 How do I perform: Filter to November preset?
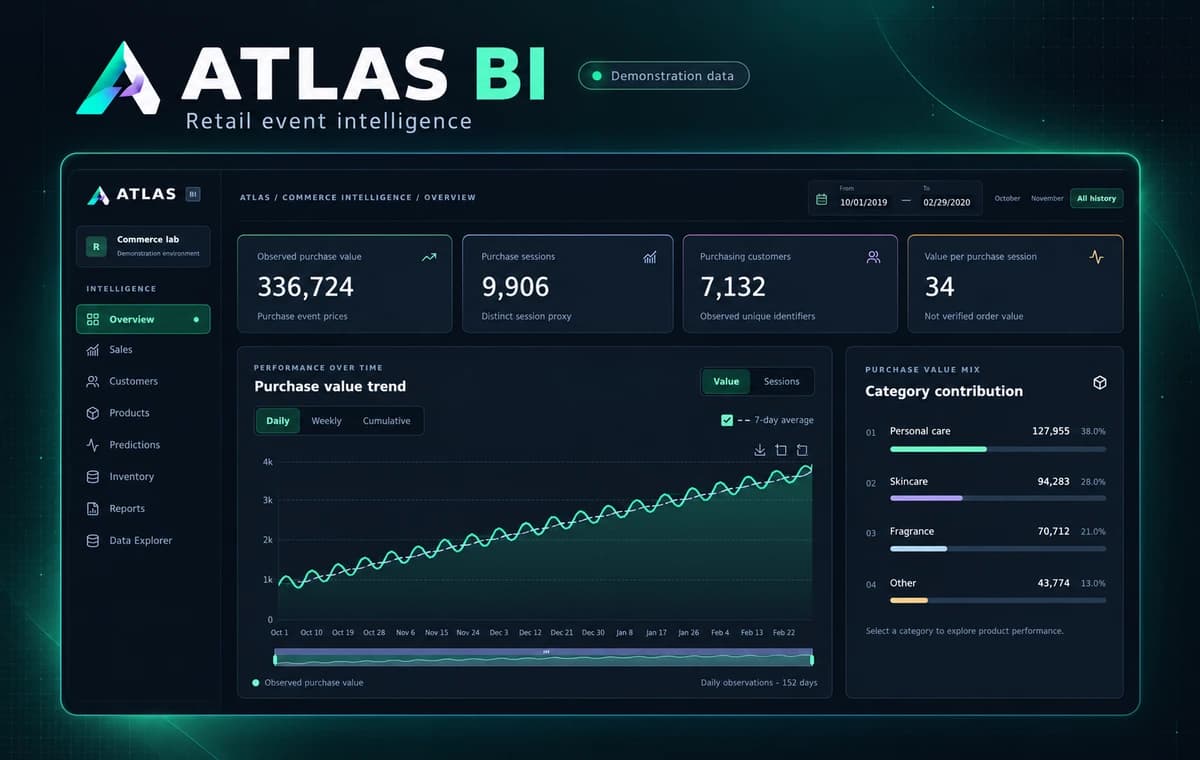(x=1047, y=198)
